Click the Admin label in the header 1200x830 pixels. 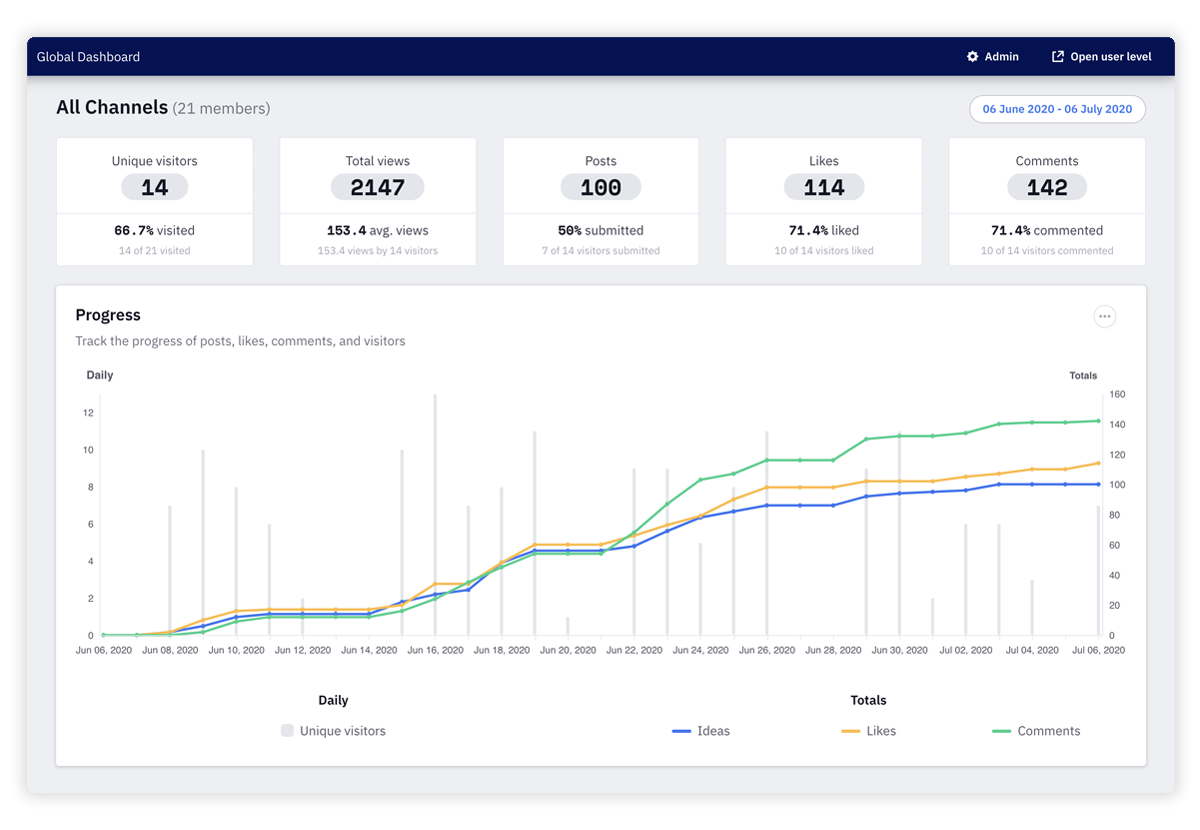(x=1001, y=57)
